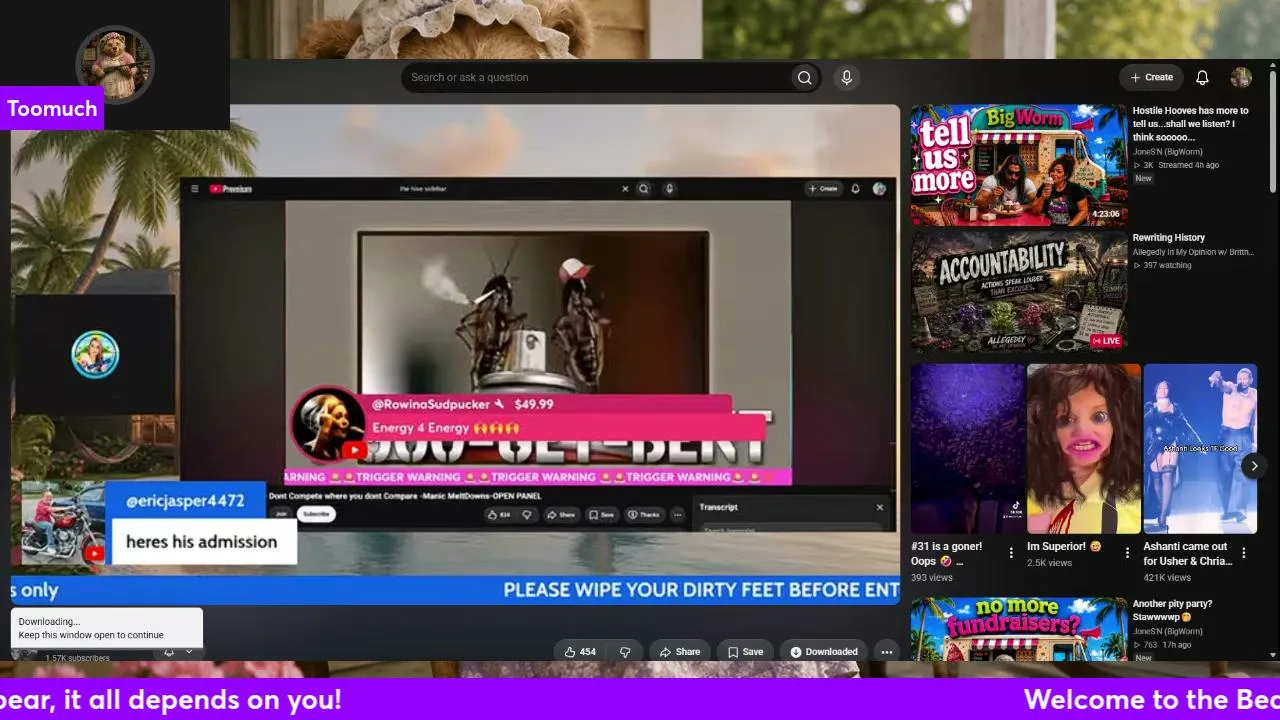The height and width of the screenshot is (720, 1280).
Task: Dislike the current video
Action: point(625,652)
